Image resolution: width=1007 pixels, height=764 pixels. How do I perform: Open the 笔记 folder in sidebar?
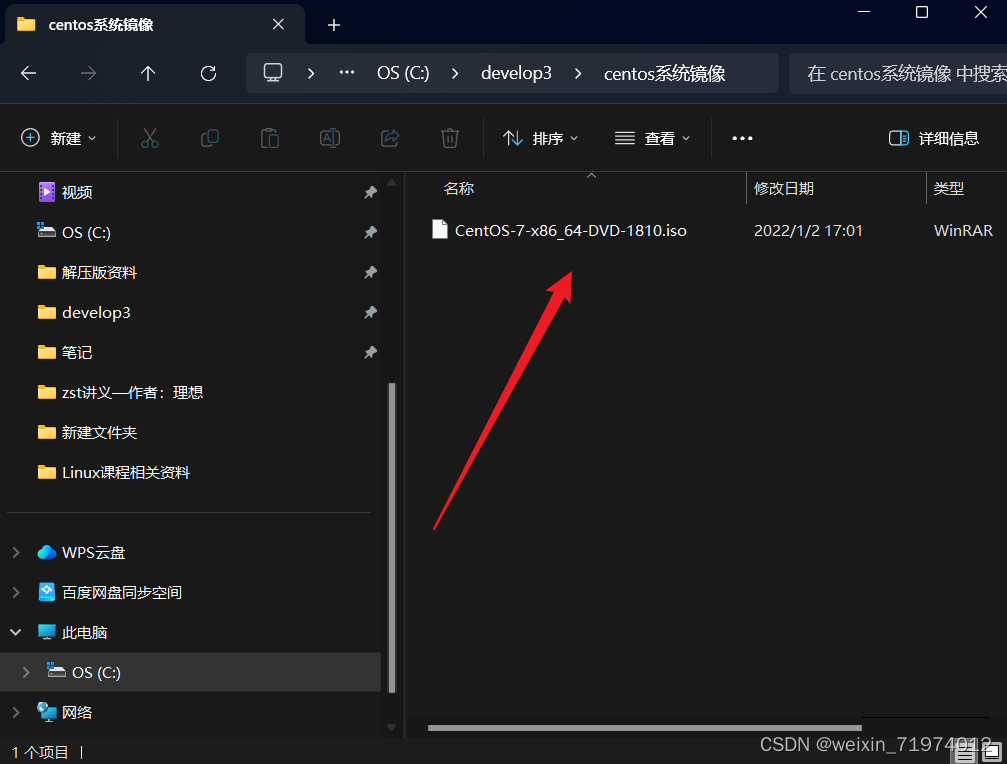[65, 352]
